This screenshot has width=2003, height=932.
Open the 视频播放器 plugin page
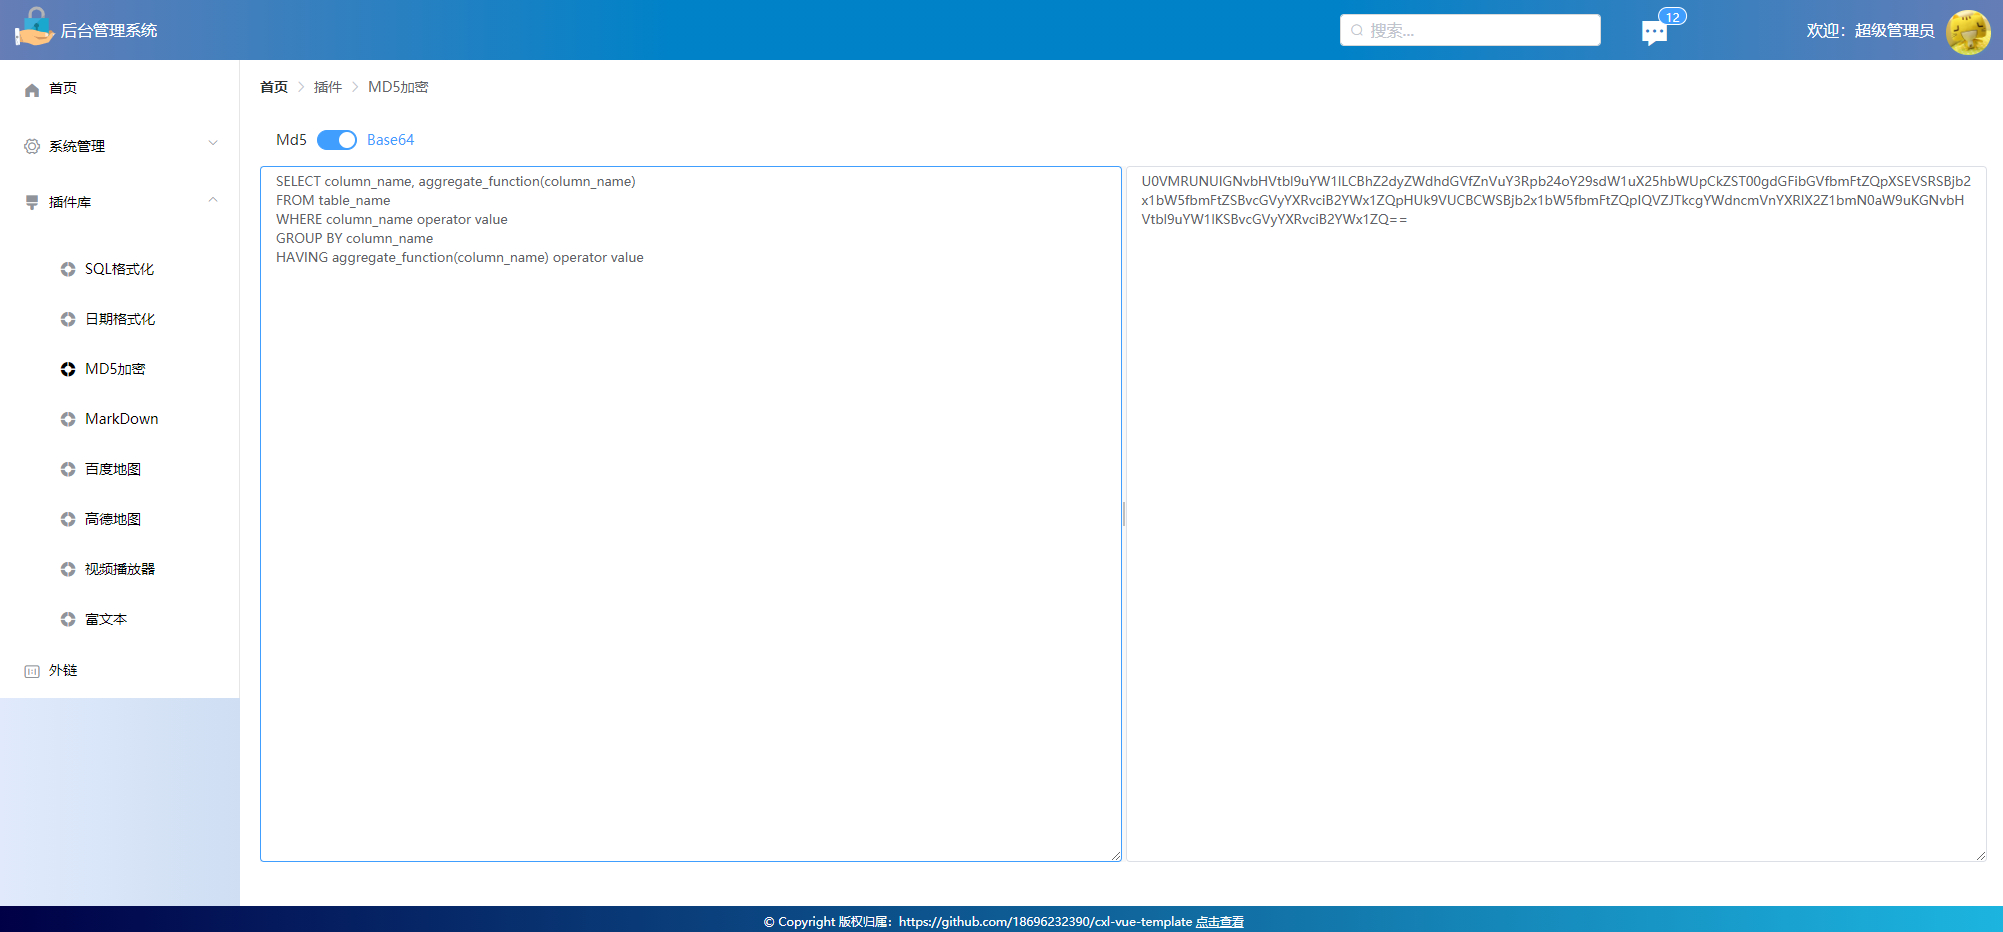(120, 569)
